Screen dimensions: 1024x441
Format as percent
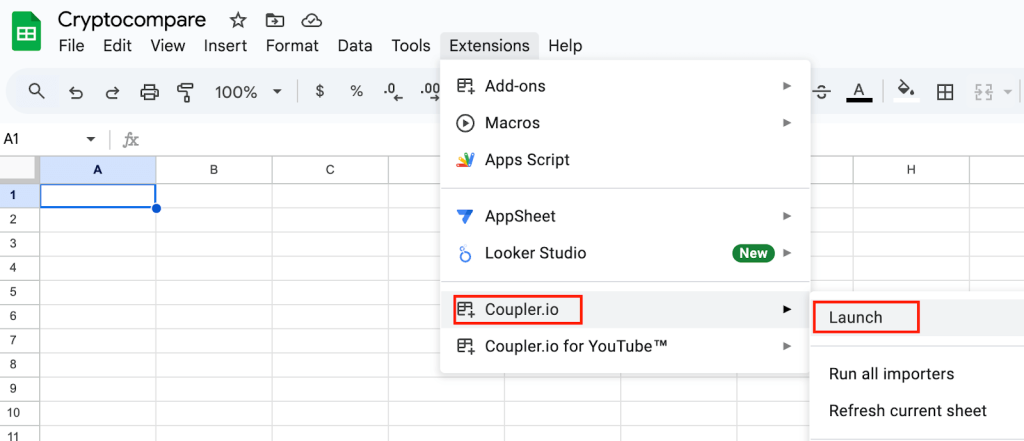tap(356, 91)
